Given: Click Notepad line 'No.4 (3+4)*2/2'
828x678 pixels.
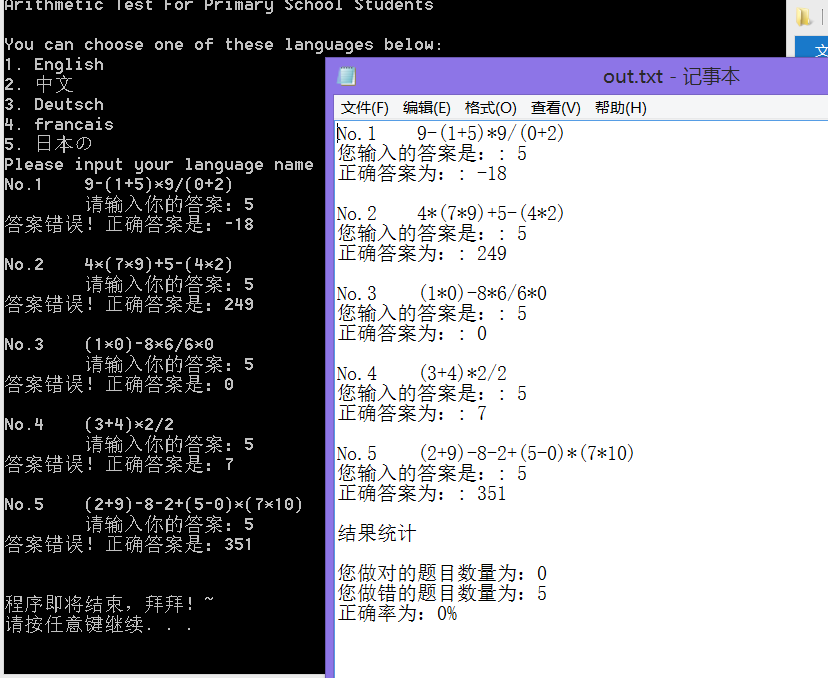Looking at the screenshot, I should (x=422, y=373).
